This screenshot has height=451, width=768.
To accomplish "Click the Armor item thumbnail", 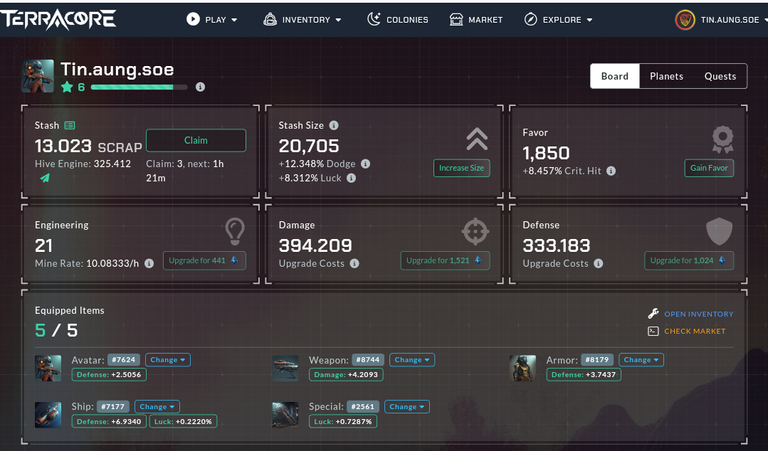I will tap(523, 368).
